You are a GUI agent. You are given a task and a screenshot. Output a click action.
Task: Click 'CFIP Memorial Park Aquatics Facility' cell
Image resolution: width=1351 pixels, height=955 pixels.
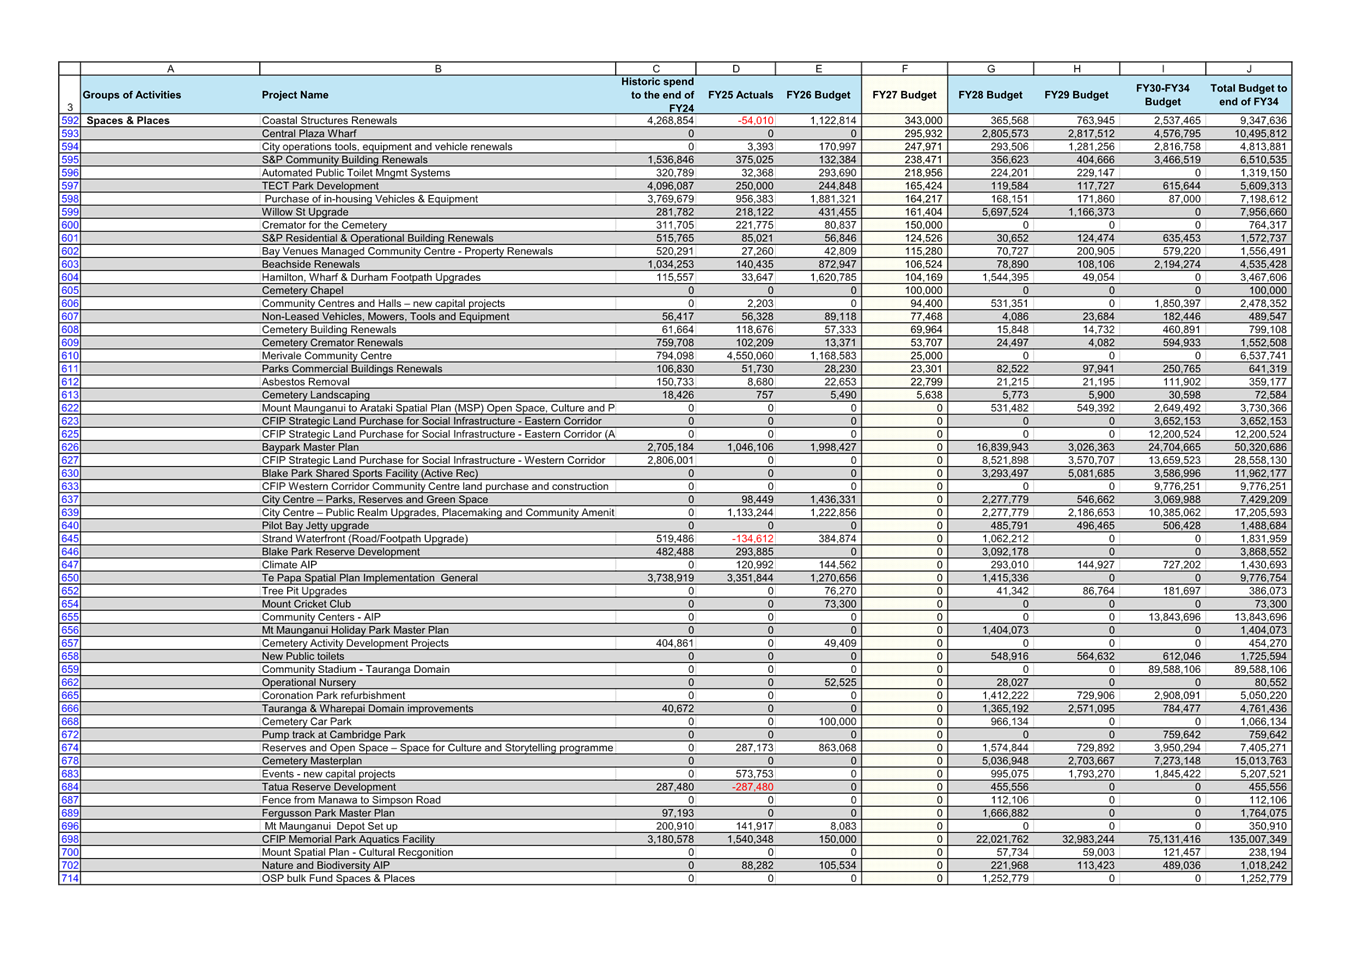(348, 840)
